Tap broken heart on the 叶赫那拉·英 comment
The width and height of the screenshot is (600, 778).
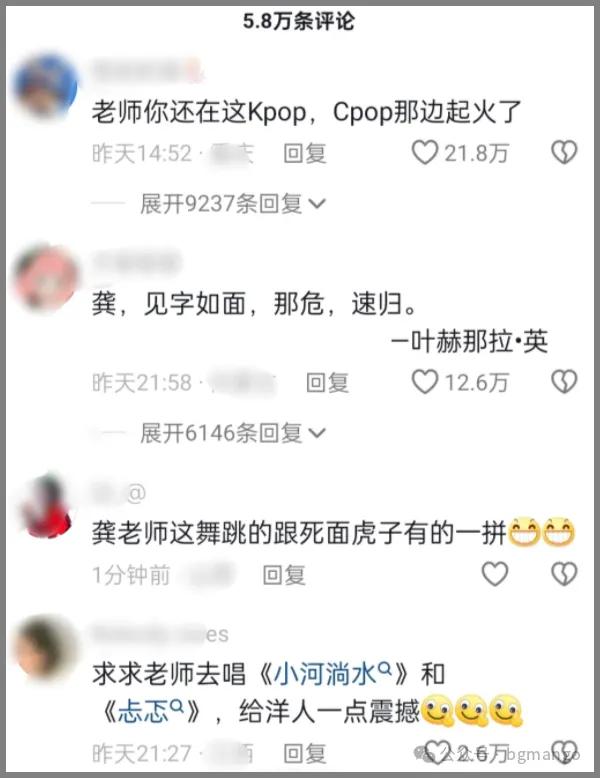tap(564, 382)
